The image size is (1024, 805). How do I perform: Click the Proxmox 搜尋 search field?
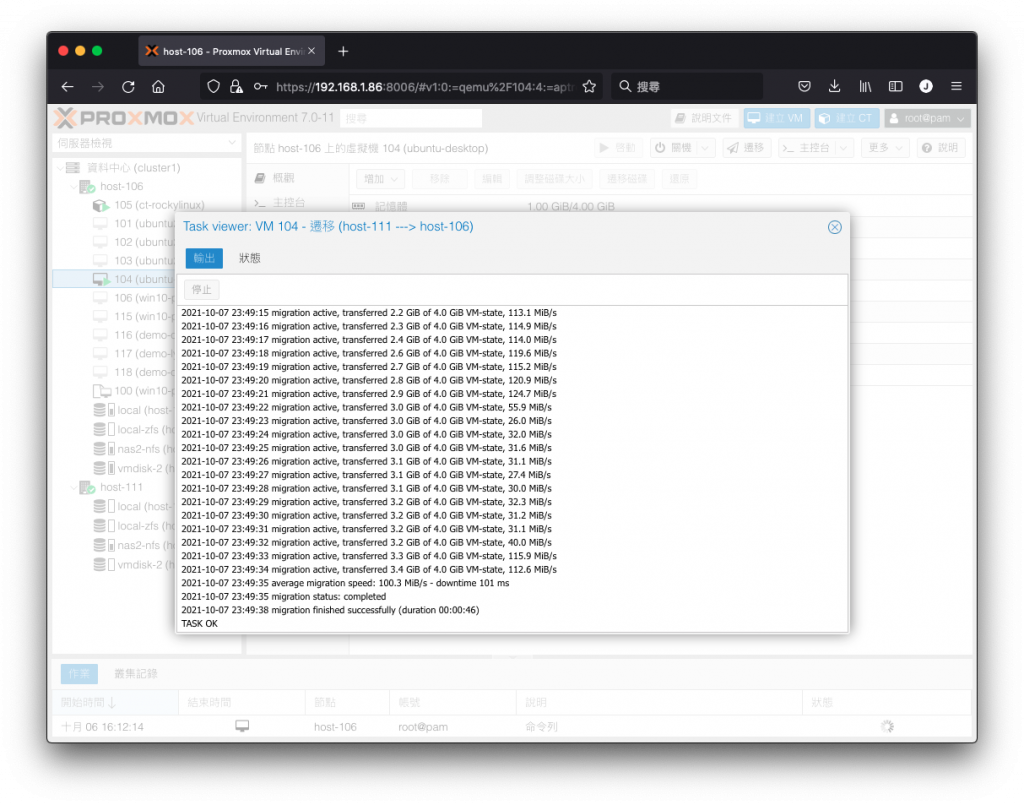click(x=411, y=119)
